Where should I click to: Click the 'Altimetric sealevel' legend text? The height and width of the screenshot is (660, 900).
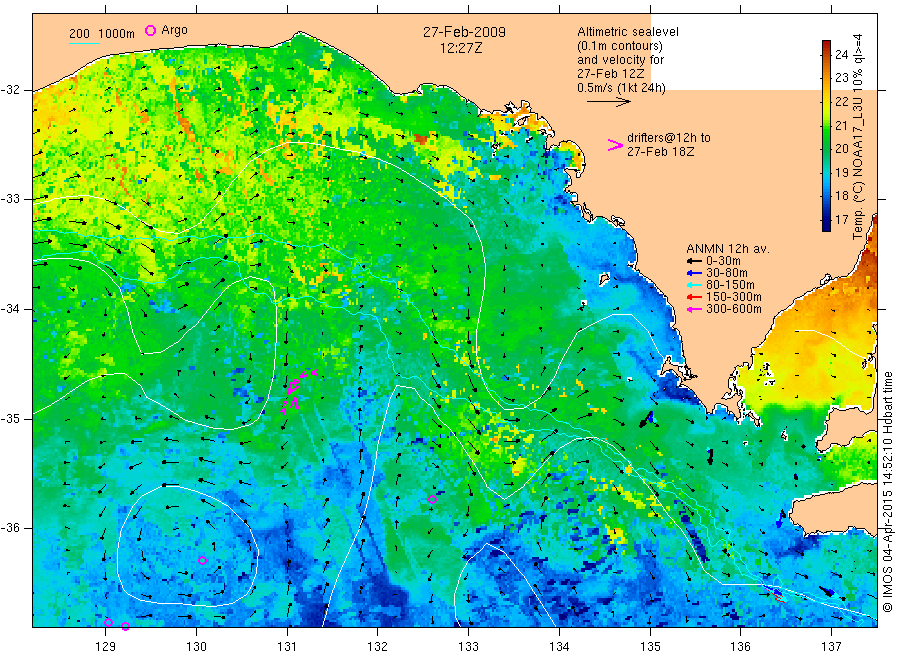coord(628,32)
